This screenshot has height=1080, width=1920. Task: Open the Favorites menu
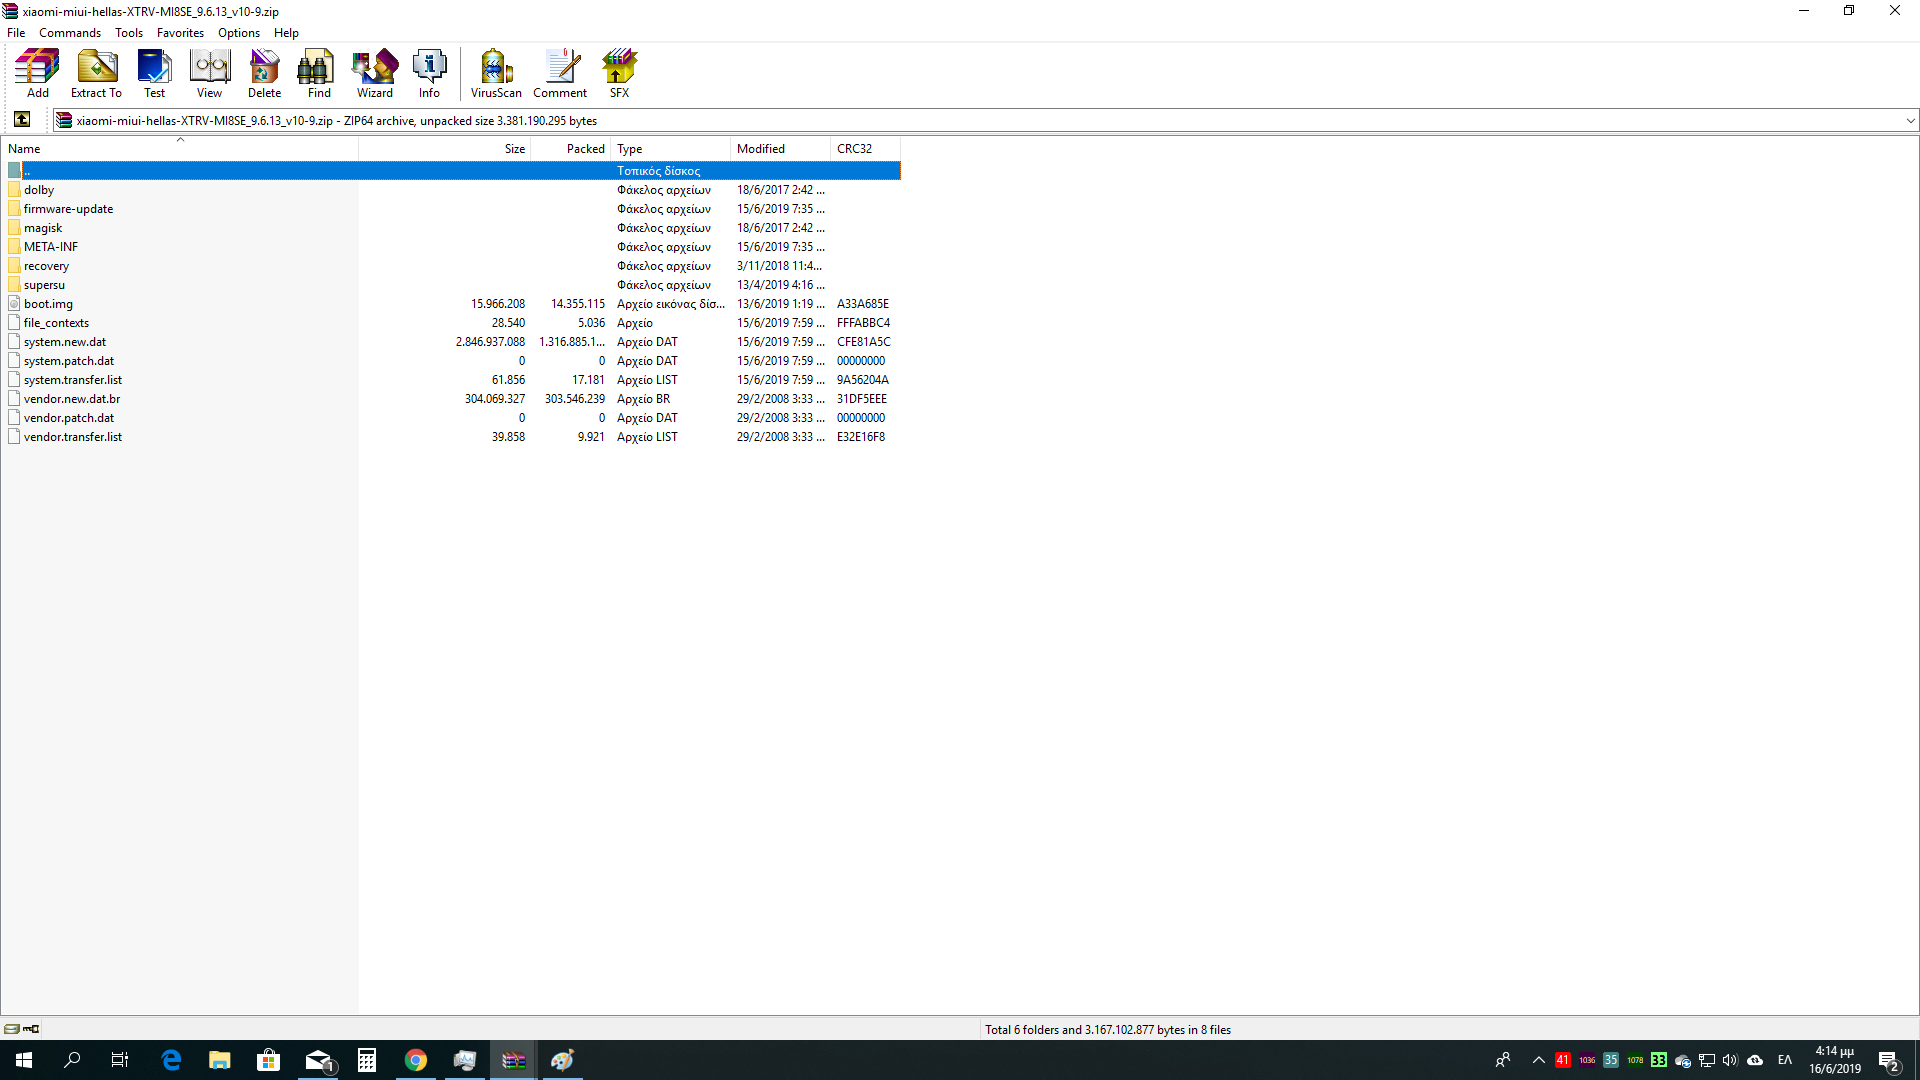click(x=180, y=33)
